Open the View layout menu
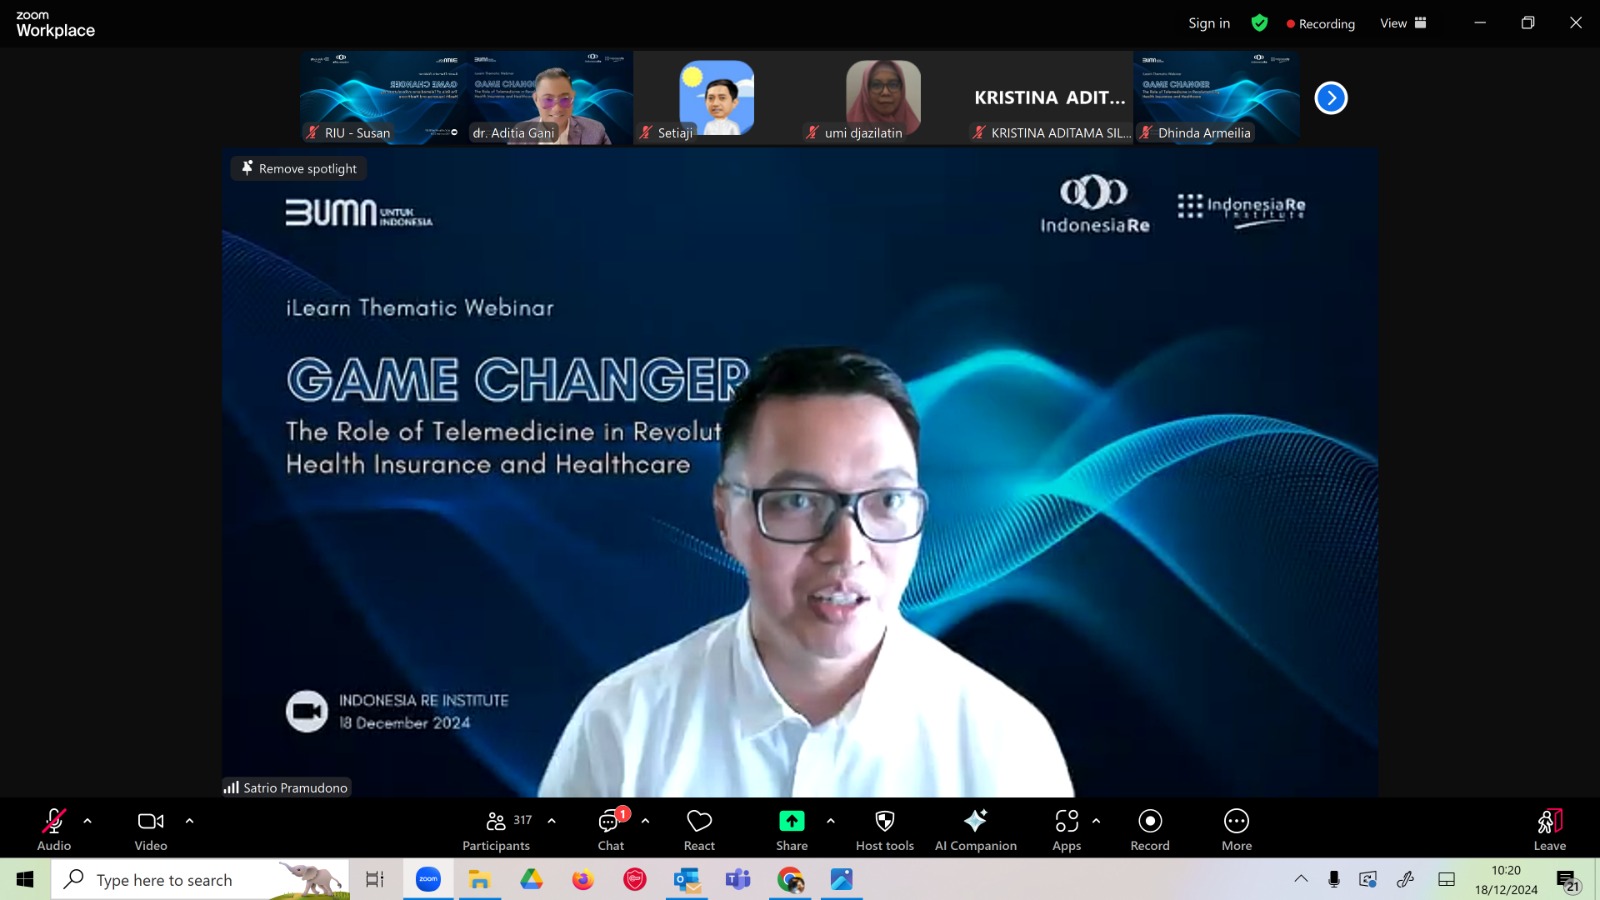The width and height of the screenshot is (1600, 900). (x=1403, y=23)
